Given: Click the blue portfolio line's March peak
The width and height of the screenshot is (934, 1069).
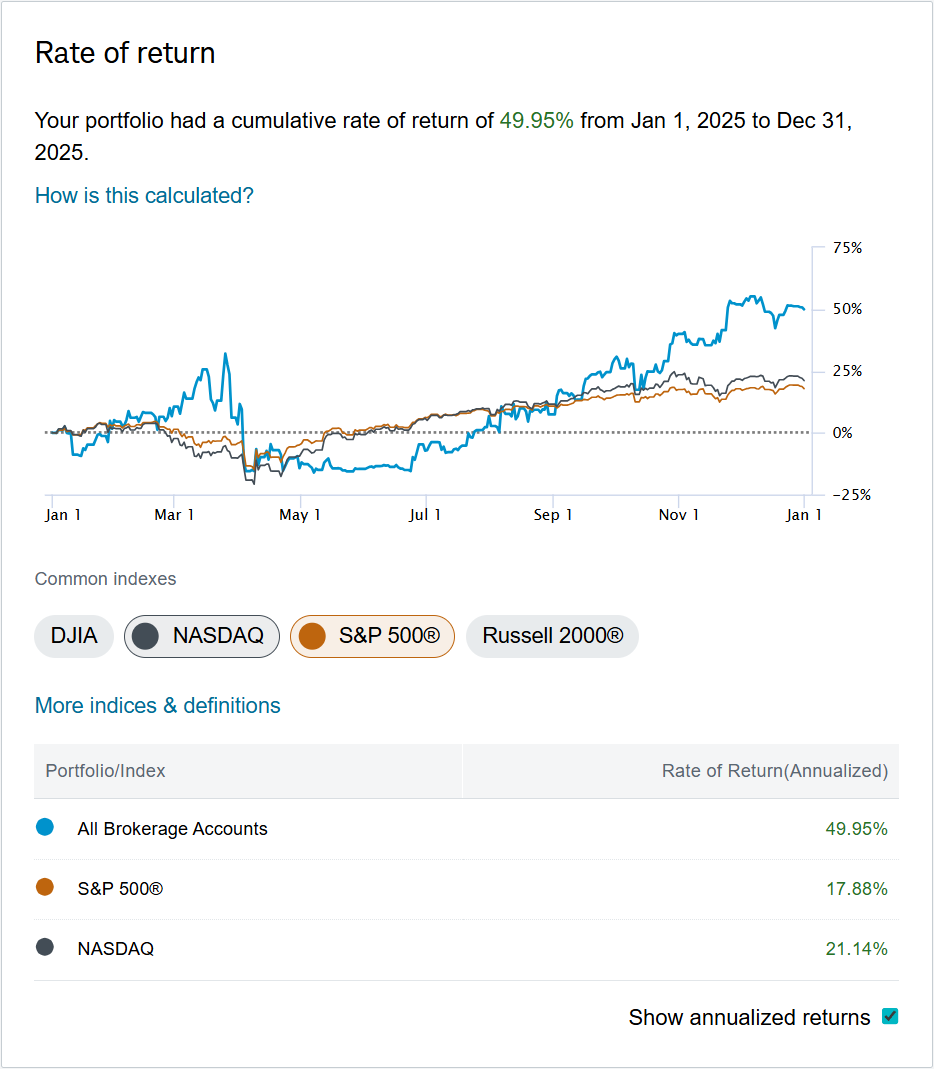Looking at the screenshot, I should pos(226,354).
